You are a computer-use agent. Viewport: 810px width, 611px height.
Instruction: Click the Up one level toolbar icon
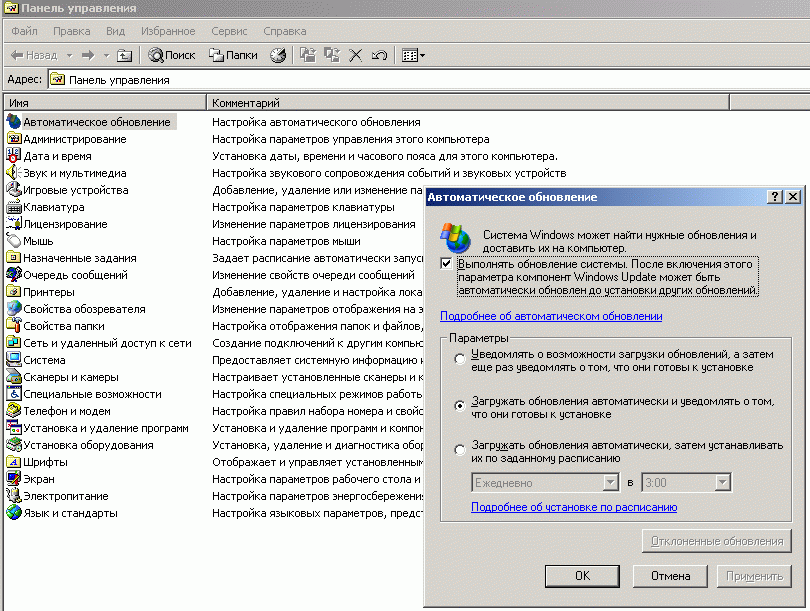[x=124, y=55]
